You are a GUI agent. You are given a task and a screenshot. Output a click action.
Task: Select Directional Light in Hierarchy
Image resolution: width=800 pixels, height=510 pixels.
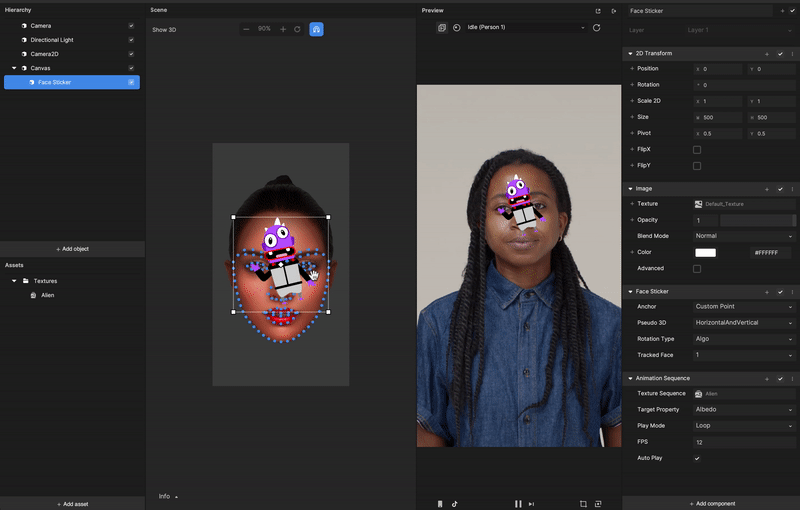click(x=52, y=40)
